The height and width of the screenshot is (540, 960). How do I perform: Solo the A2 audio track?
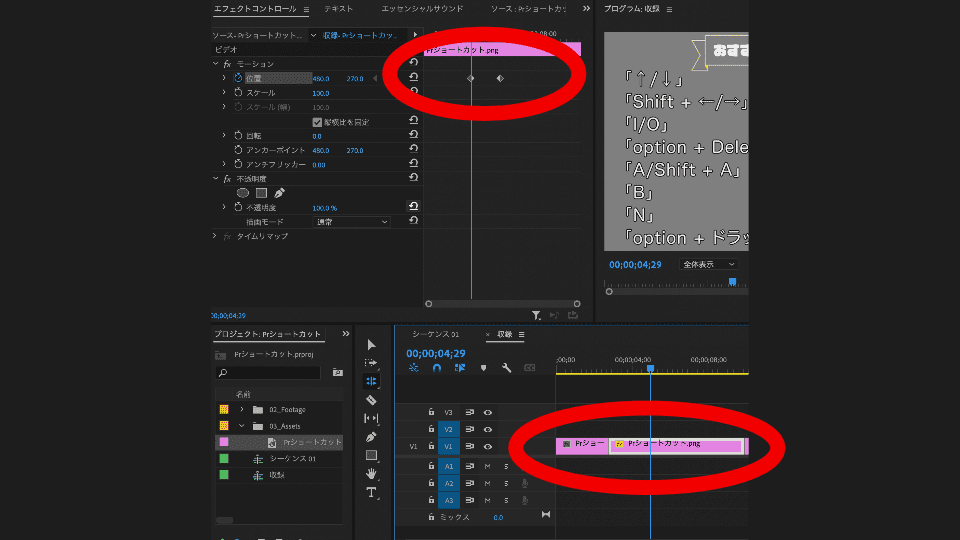[x=506, y=483]
